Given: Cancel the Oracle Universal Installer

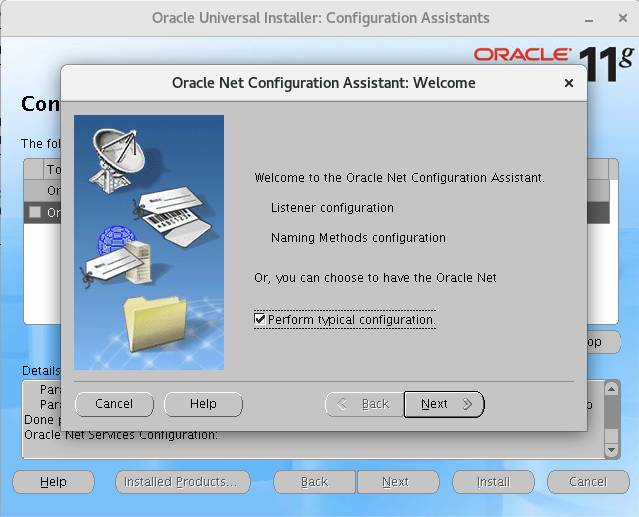Looking at the screenshot, I should coord(588,482).
